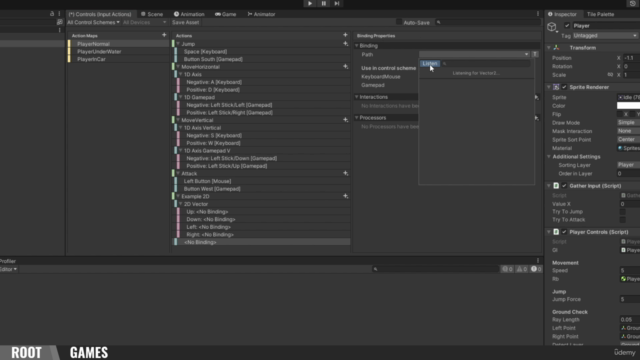Collapse the Interactions section

[x=357, y=97]
